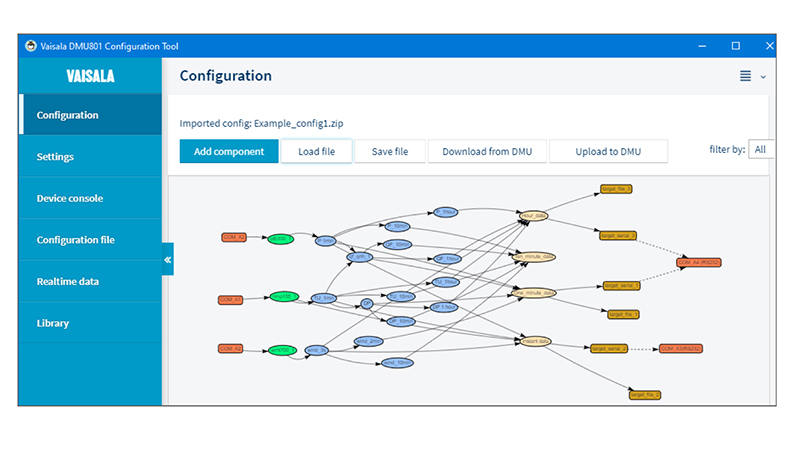The height and width of the screenshot is (450, 800).
Task: Click the Hour_data report node
Action: click(535, 215)
